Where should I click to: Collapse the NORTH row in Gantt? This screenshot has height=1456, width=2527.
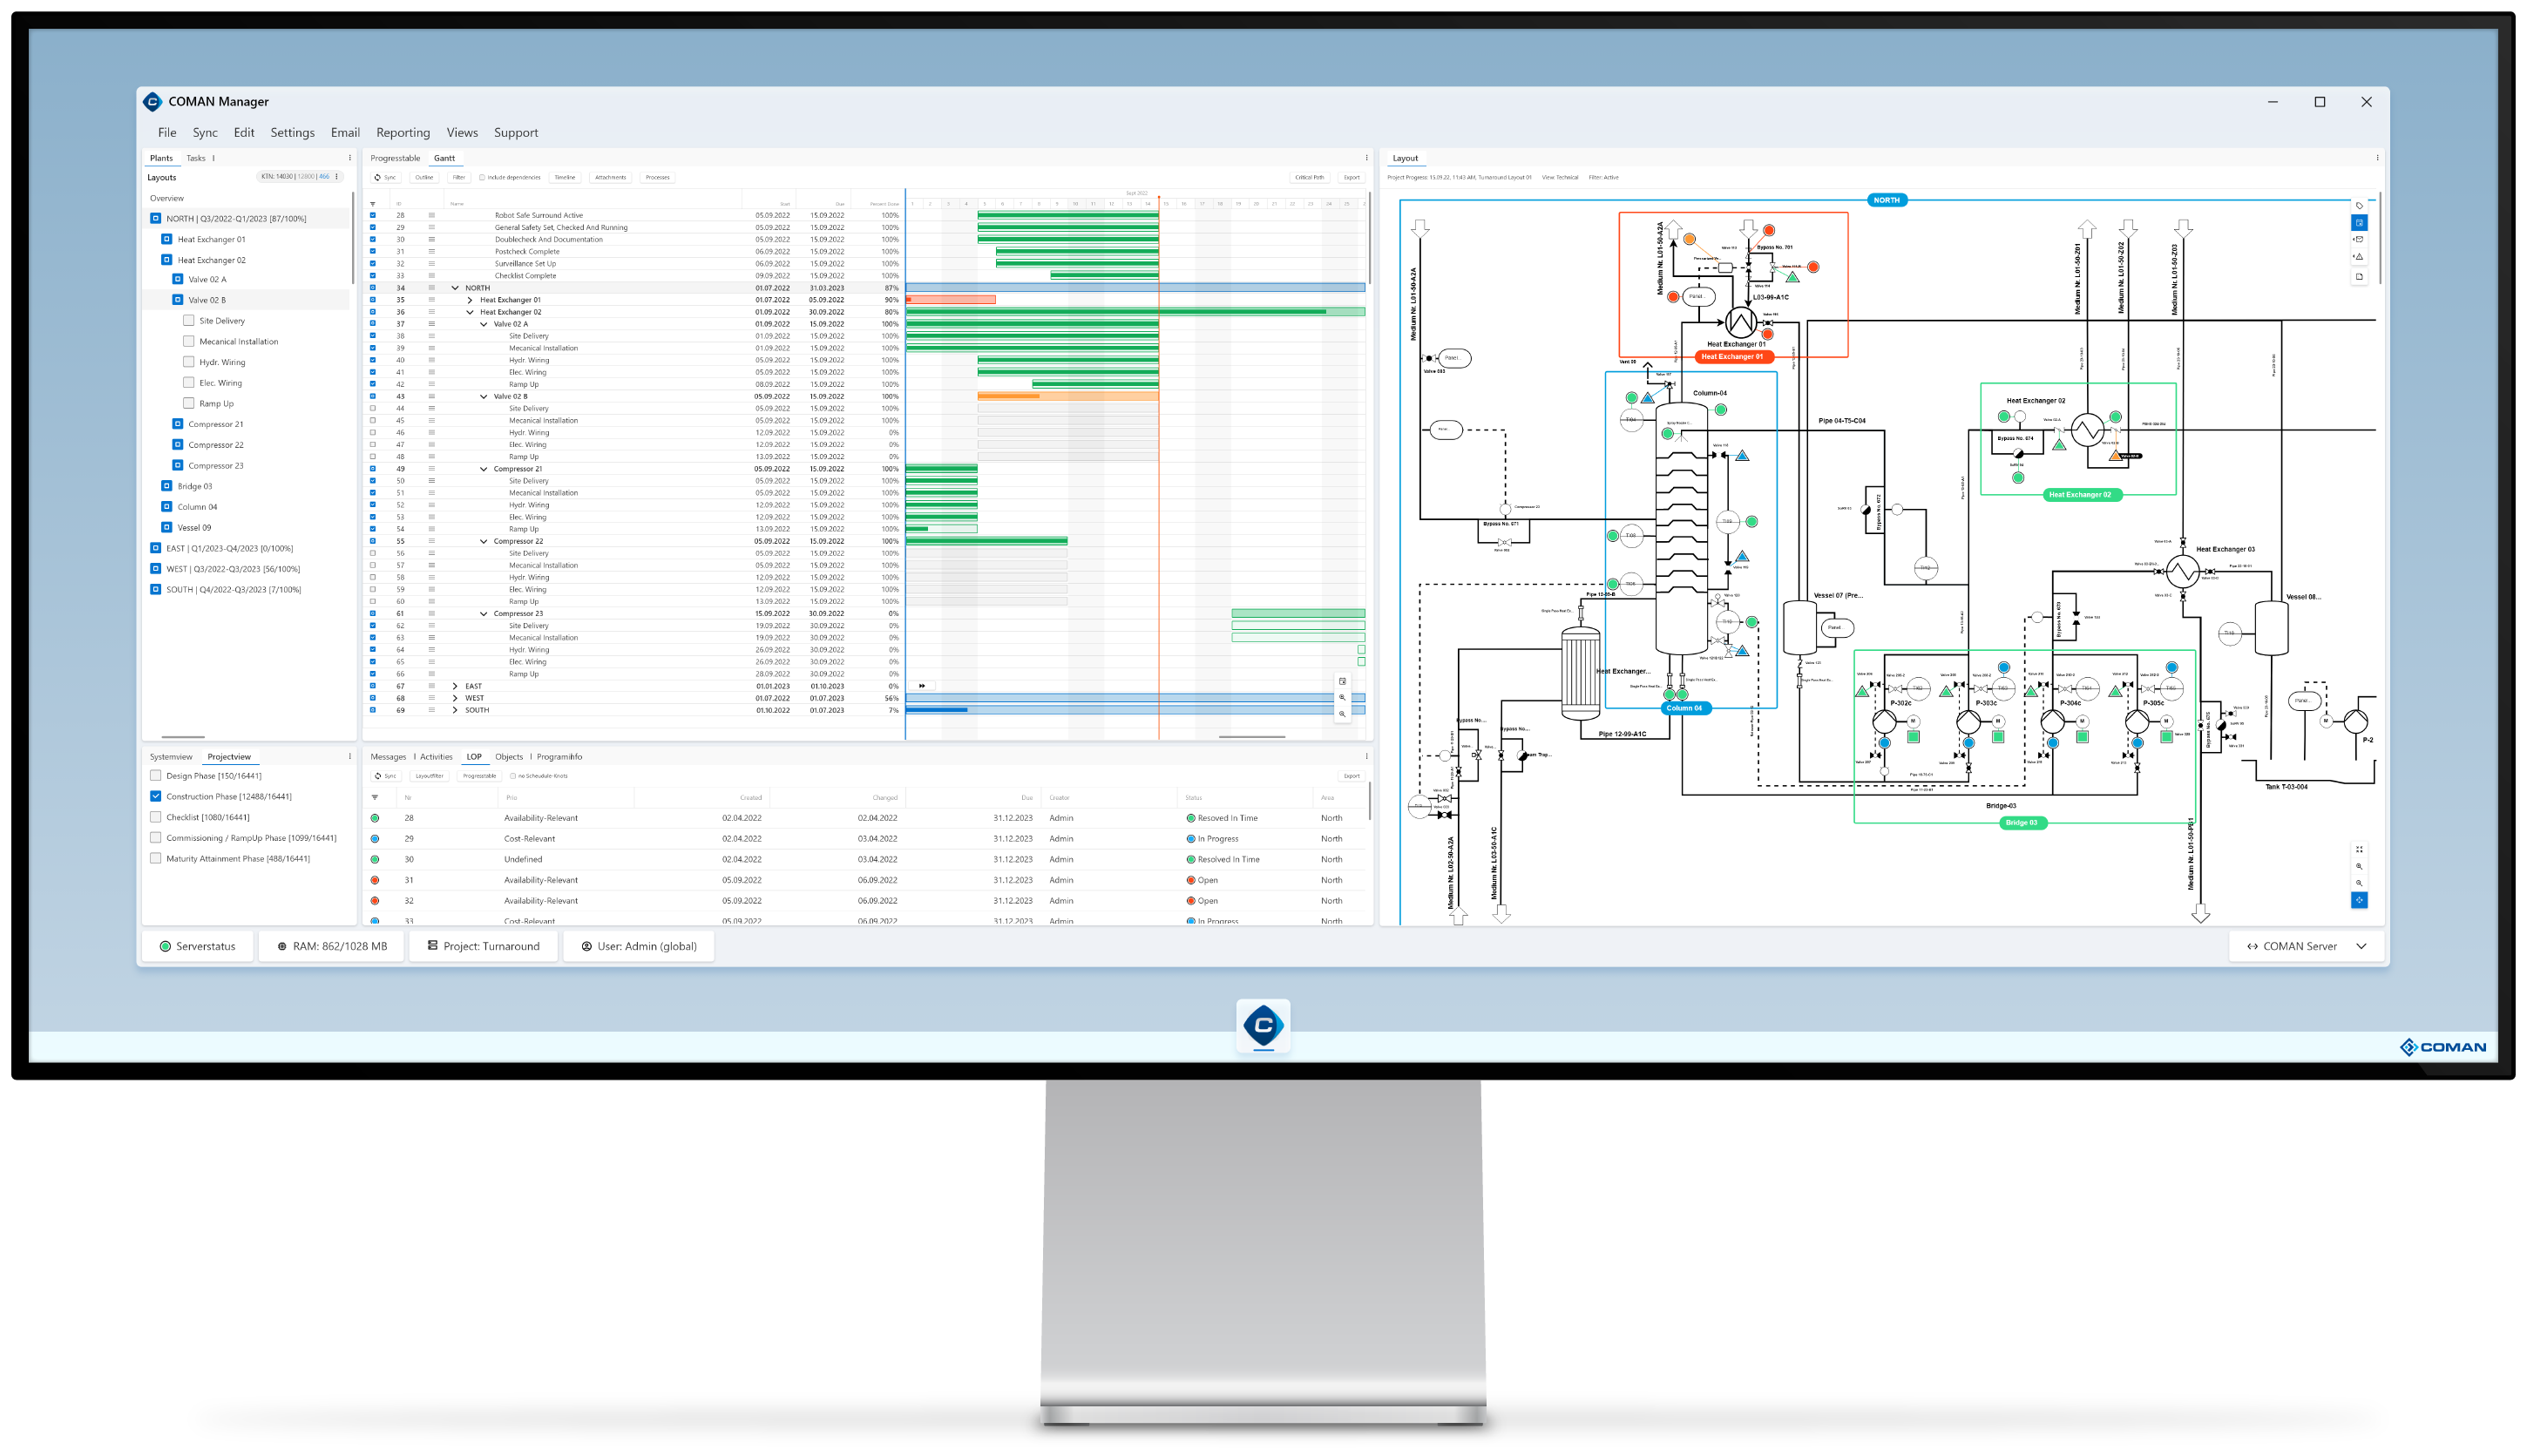pyautogui.click(x=455, y=288)
